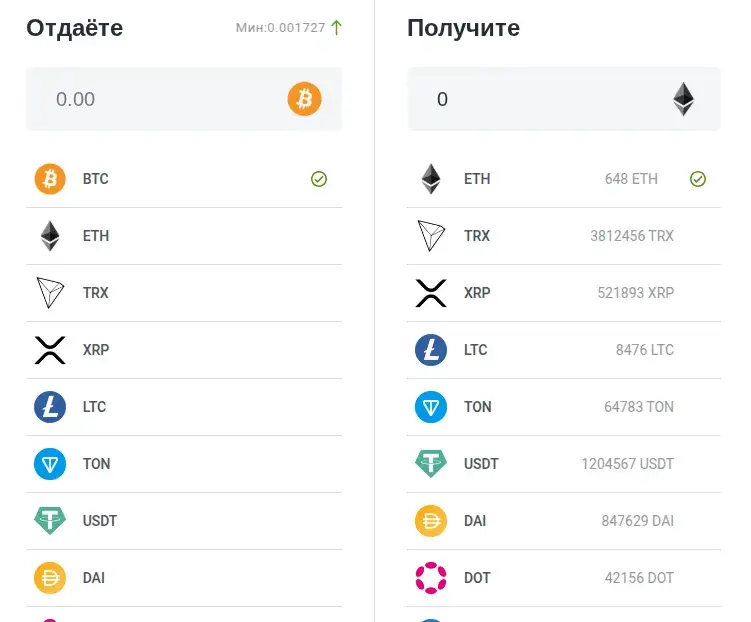Pick the DOT Polkadot icon in the receive list

431,578
